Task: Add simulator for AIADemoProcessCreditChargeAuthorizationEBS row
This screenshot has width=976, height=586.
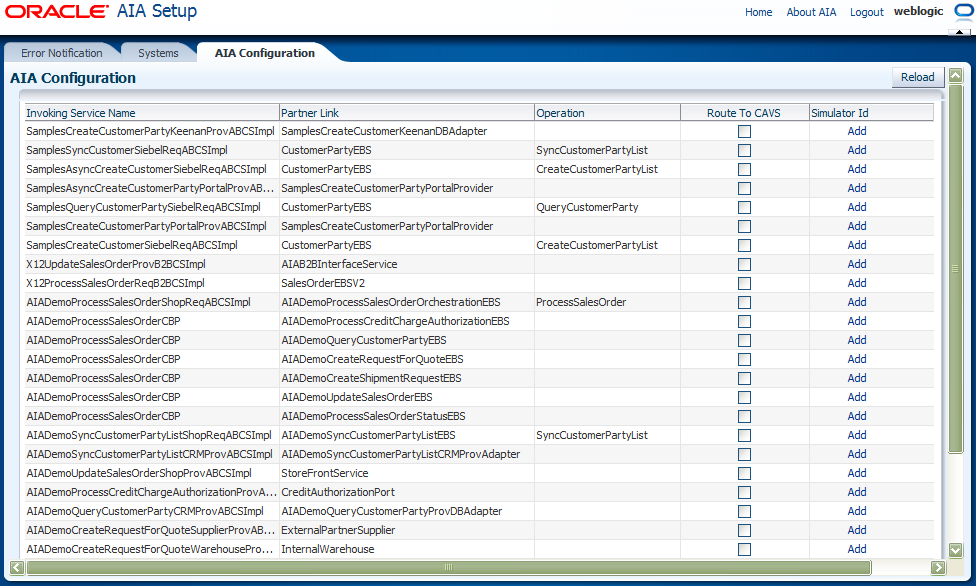Action: 856,321
